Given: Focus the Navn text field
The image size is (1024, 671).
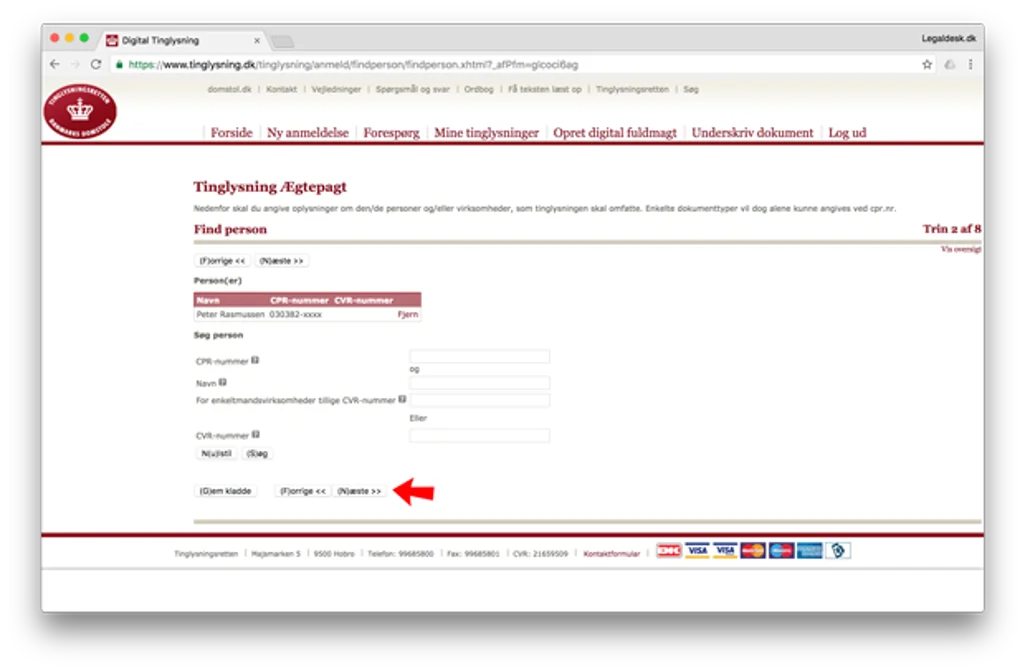Looking at the screenshot, I should click(x=479, y=383).
